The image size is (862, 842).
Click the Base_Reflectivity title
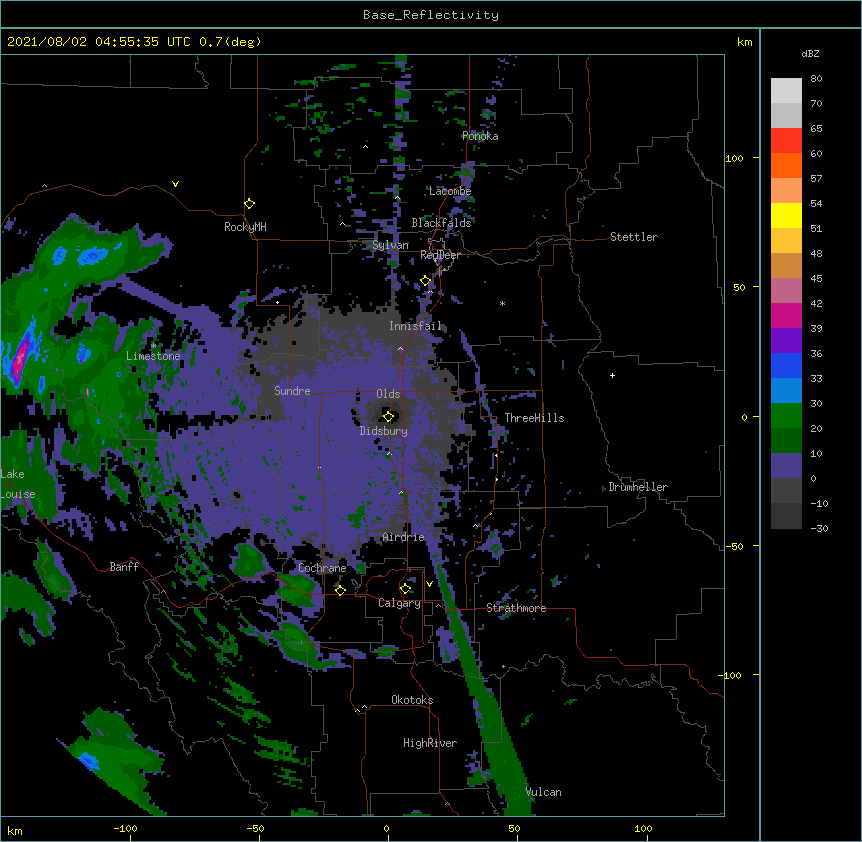point(431,15)
